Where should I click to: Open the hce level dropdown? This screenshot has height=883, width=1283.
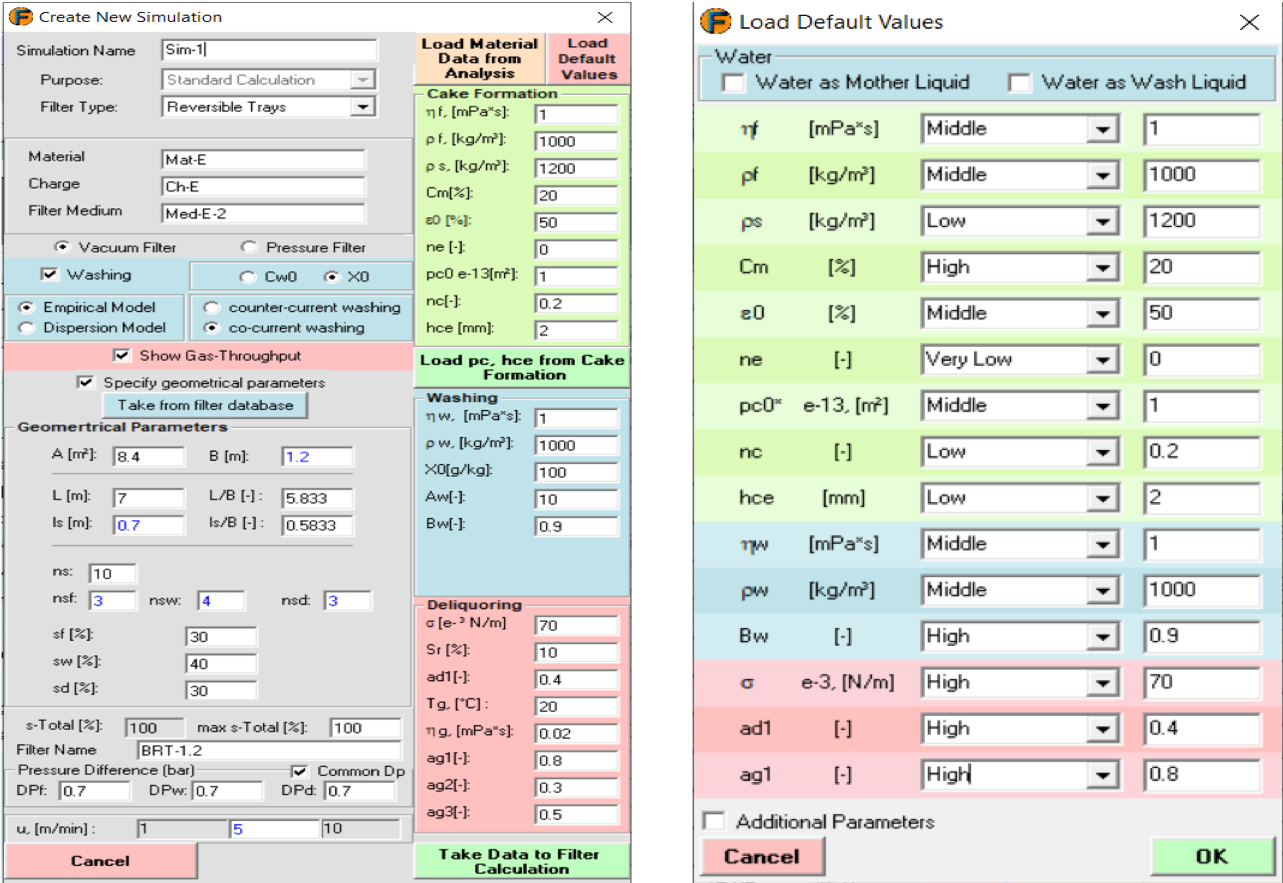[x=1101, y=497]
